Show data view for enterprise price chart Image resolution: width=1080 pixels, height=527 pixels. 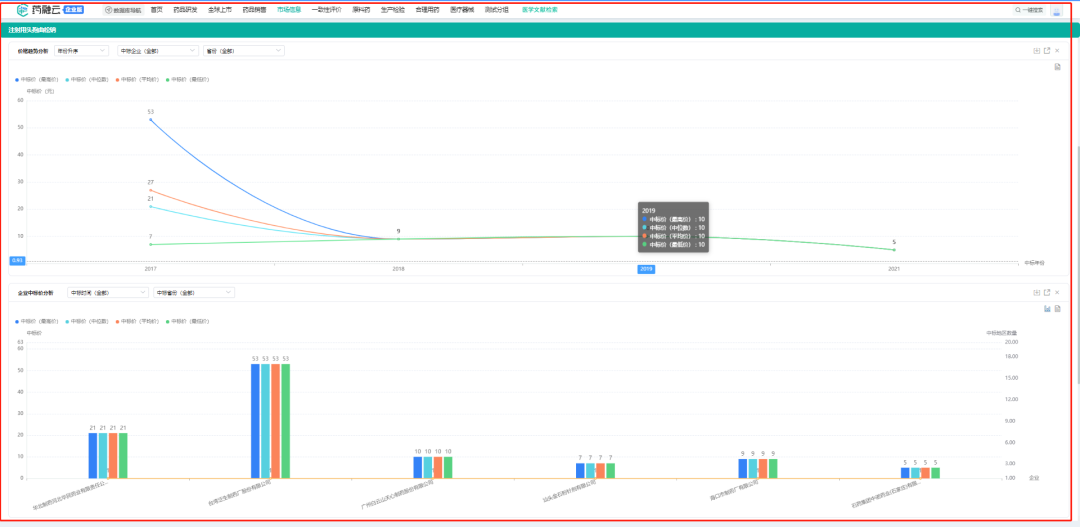[x=1057, y=309]
